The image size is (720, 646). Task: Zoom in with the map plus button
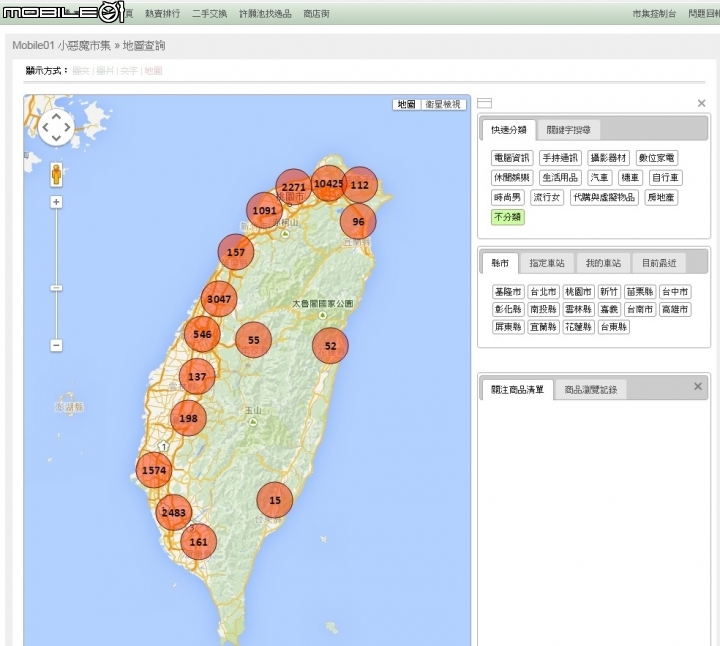click(56, 202)
